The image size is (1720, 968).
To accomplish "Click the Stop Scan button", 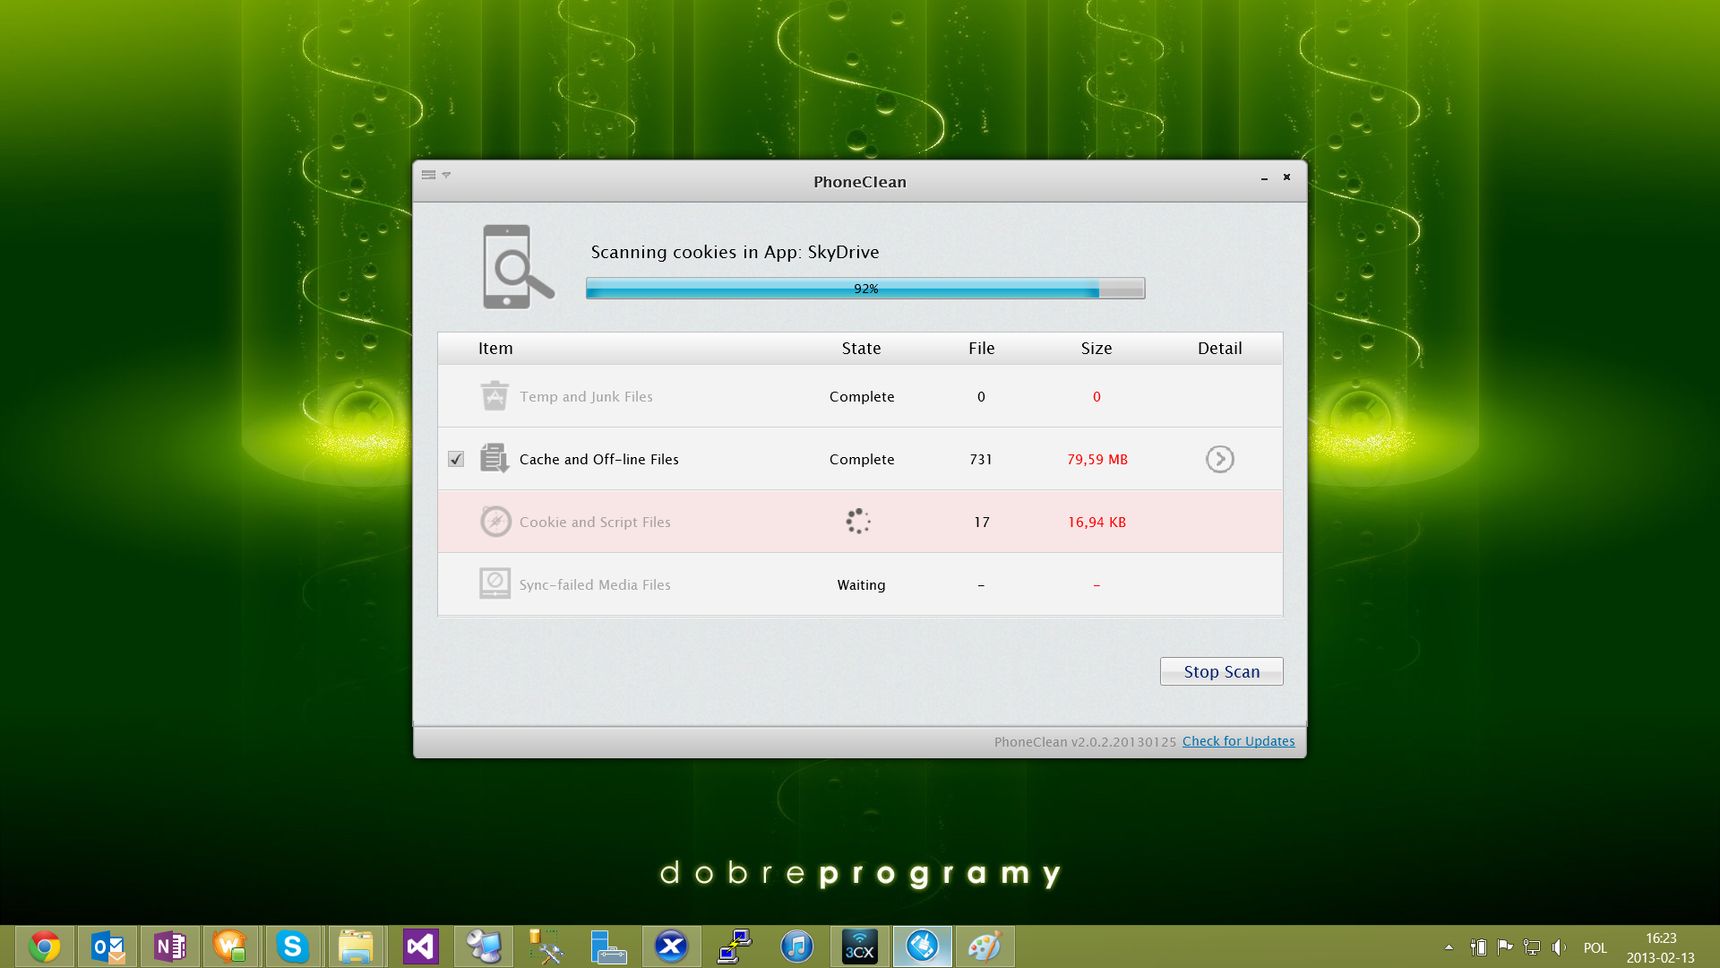I will 1221,671.
